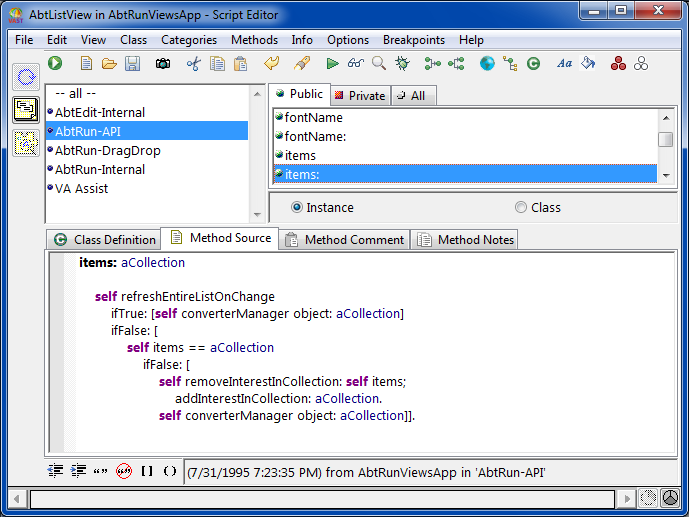The image size is (689, 517).
Task: Click the camera snapshot icon
Action: [x=162, y=64]
